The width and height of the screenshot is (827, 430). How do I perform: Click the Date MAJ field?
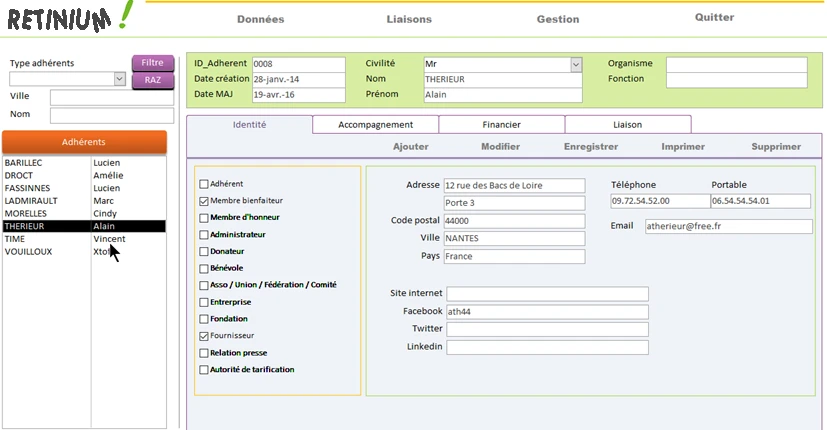click(x=299, y=95)
